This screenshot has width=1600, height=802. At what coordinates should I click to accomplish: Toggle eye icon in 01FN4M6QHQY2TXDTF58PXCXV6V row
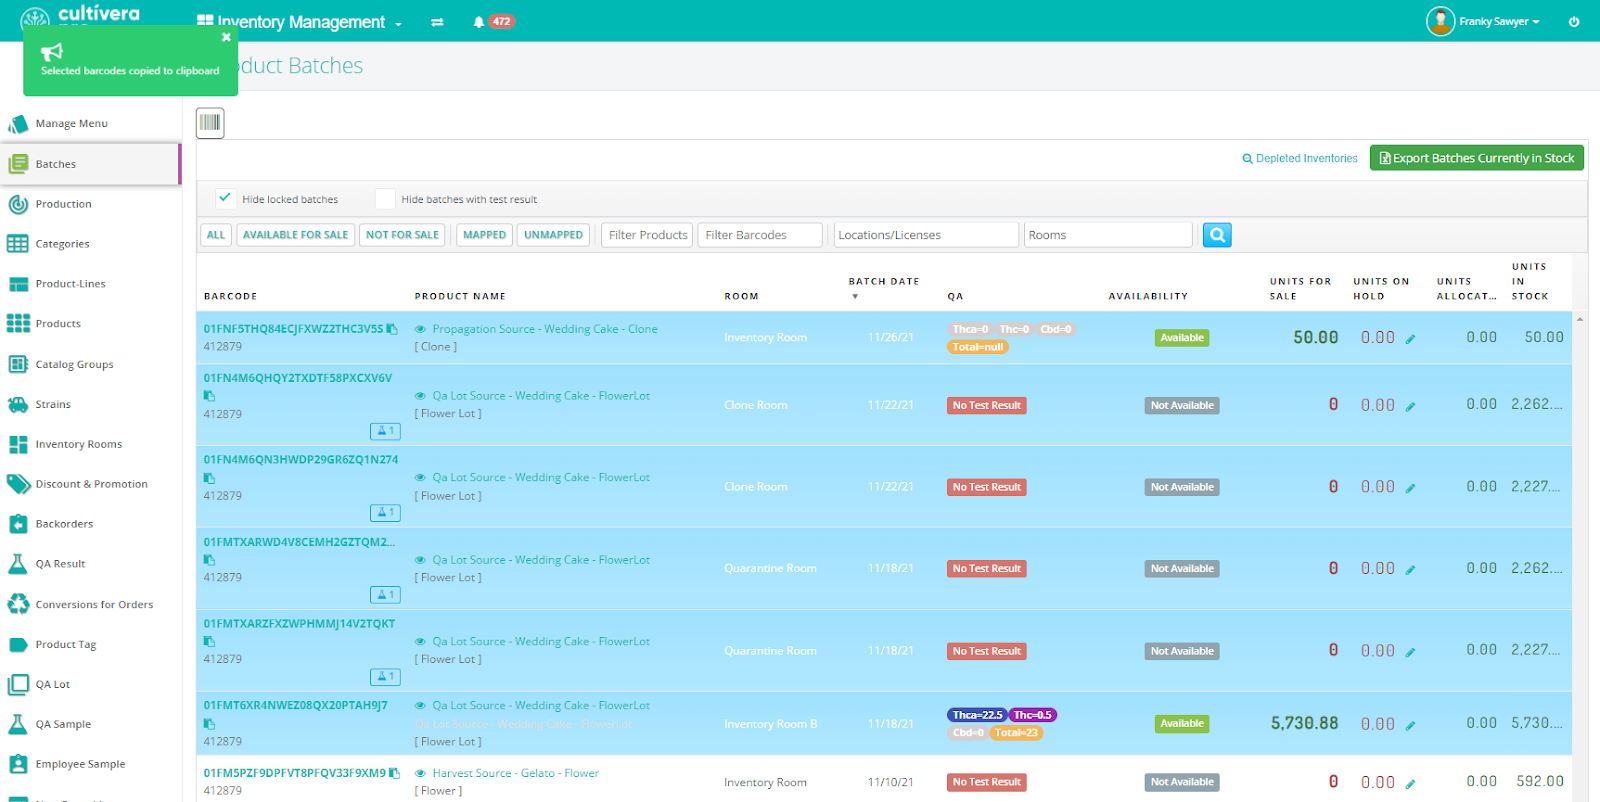tap(421, 396)
